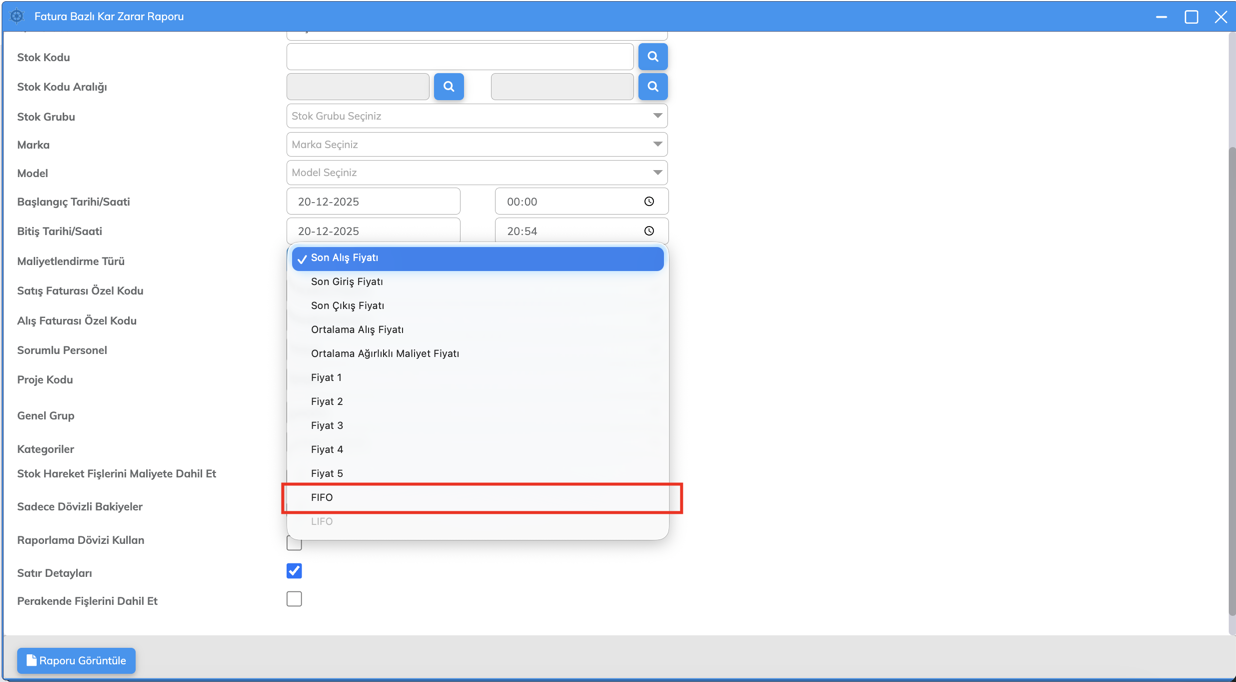
Task: Click the search icon beside Stok Kodu field
Action: pyautogui.click(x=653, y=57)
